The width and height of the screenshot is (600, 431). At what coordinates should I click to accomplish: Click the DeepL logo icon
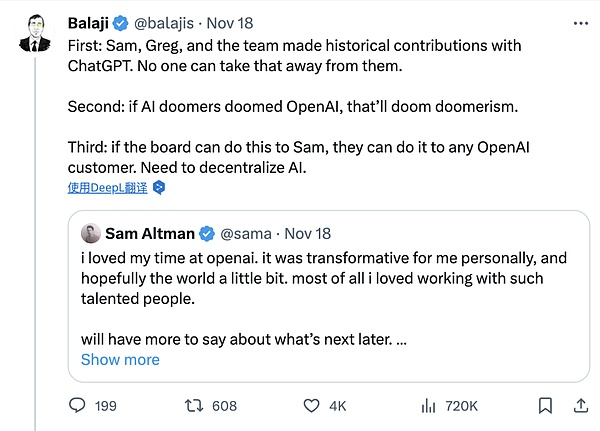click(x=158, y=187)
